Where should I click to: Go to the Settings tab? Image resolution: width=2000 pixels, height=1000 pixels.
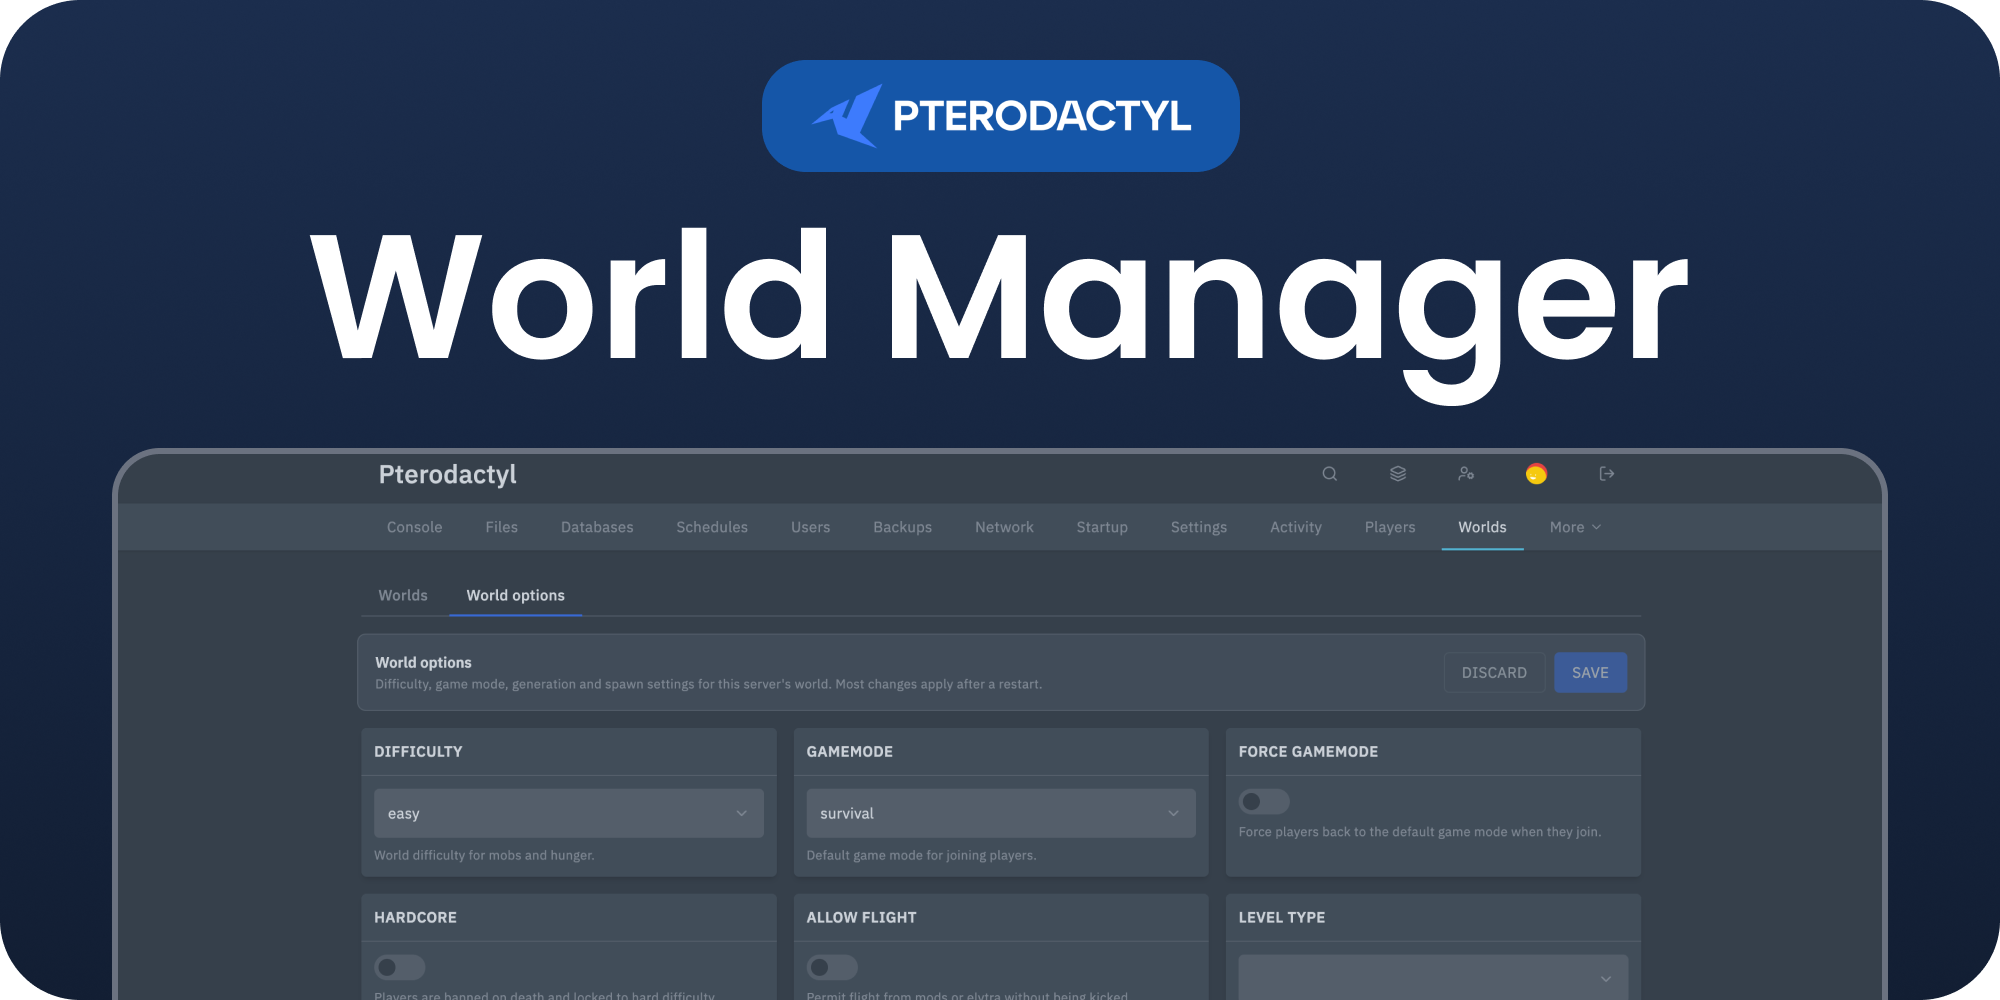[x=1199, y=527]
